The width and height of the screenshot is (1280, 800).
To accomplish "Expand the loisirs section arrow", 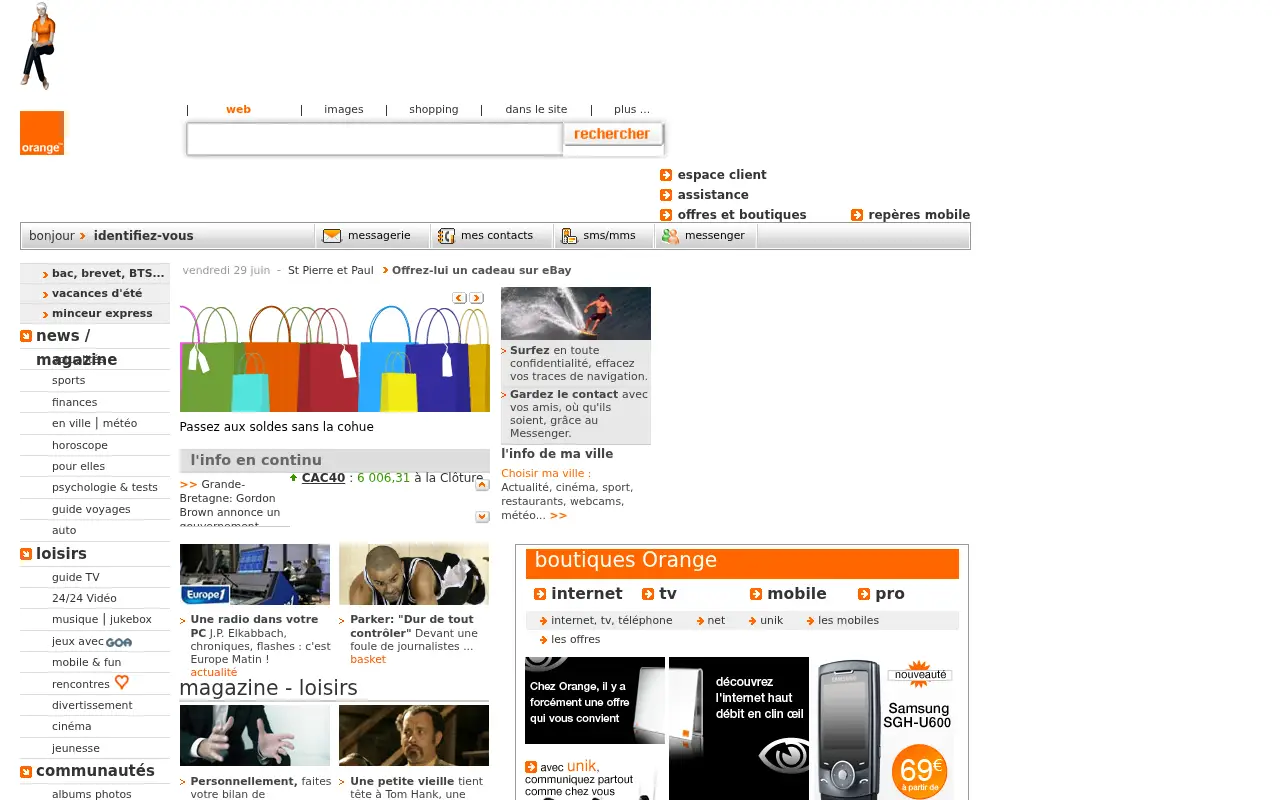I will [x=26, y=554].
